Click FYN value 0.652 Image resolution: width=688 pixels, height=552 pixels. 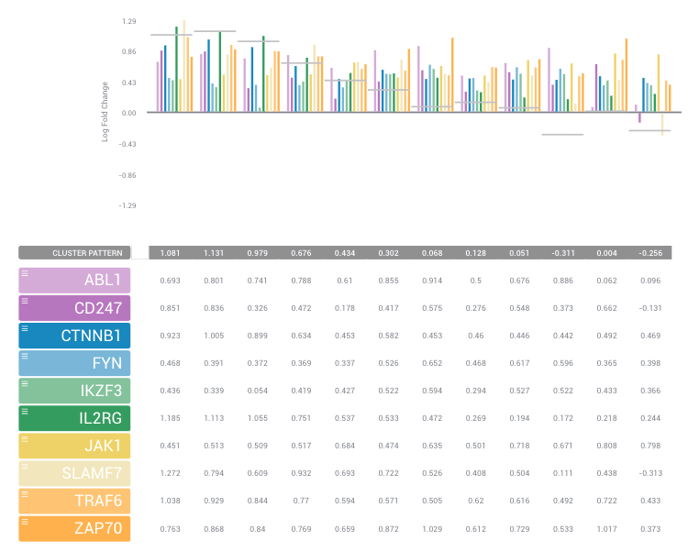click(432, 363)
